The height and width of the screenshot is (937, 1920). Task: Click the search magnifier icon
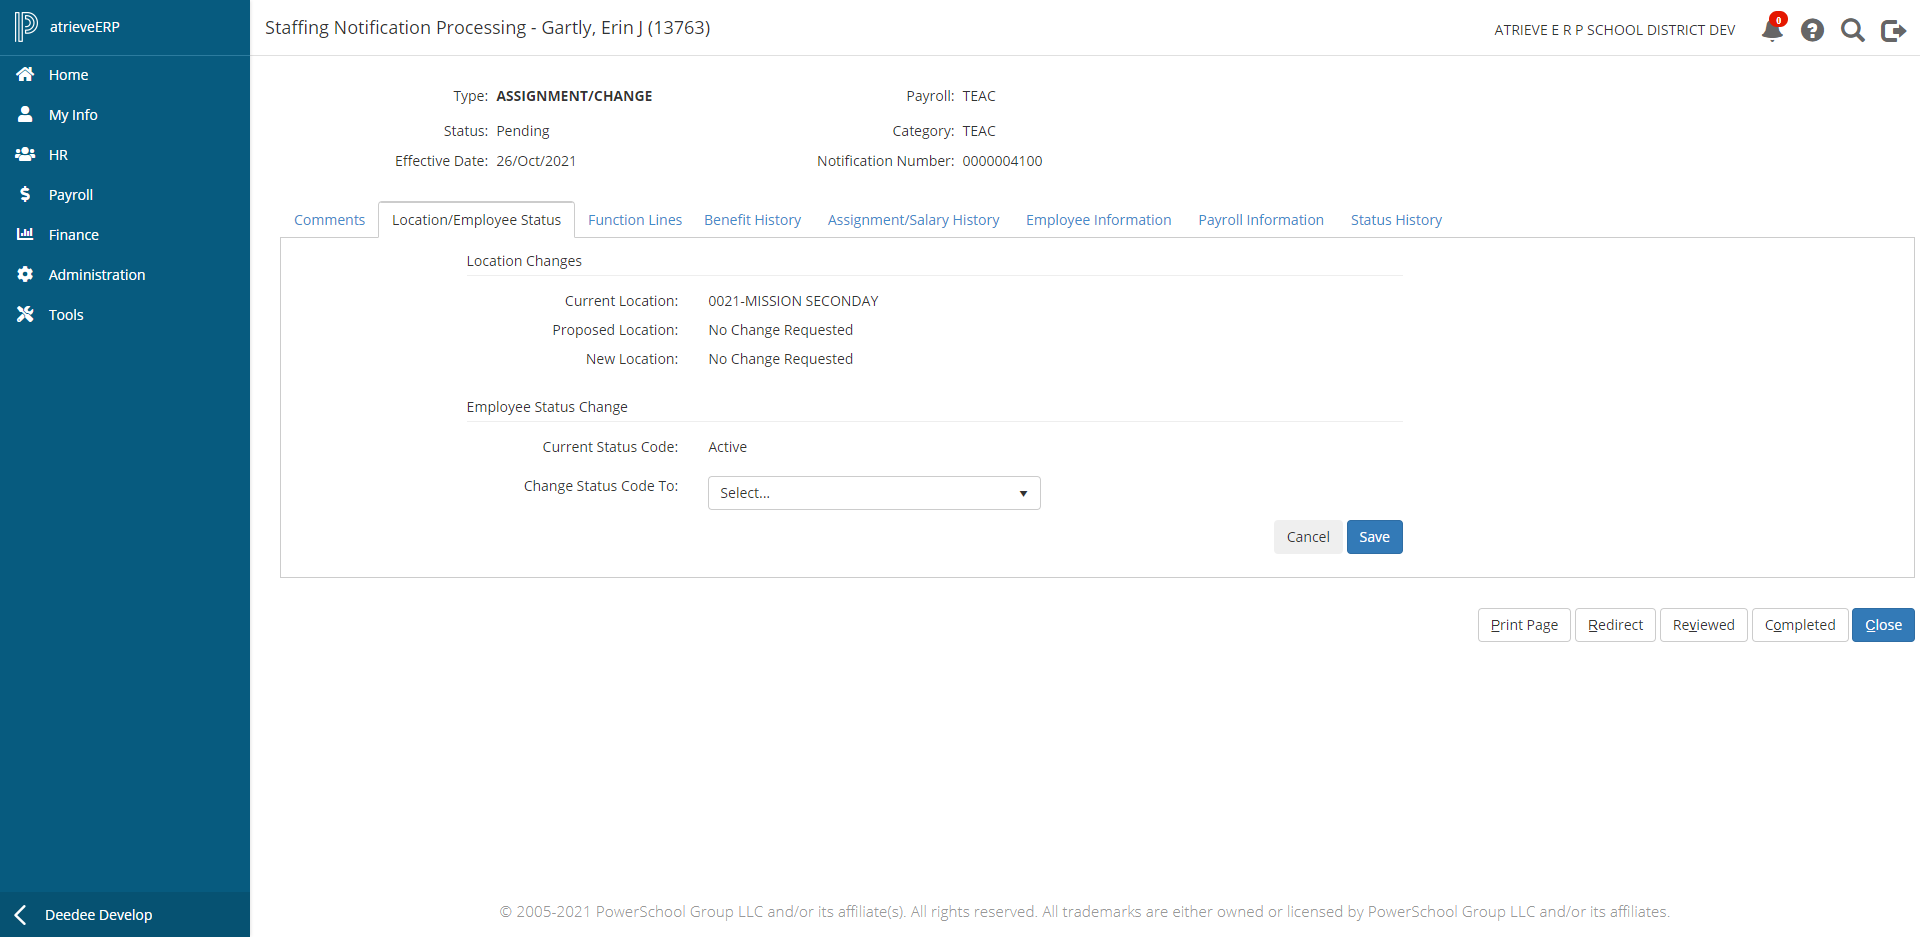(x=1852, y=30)
